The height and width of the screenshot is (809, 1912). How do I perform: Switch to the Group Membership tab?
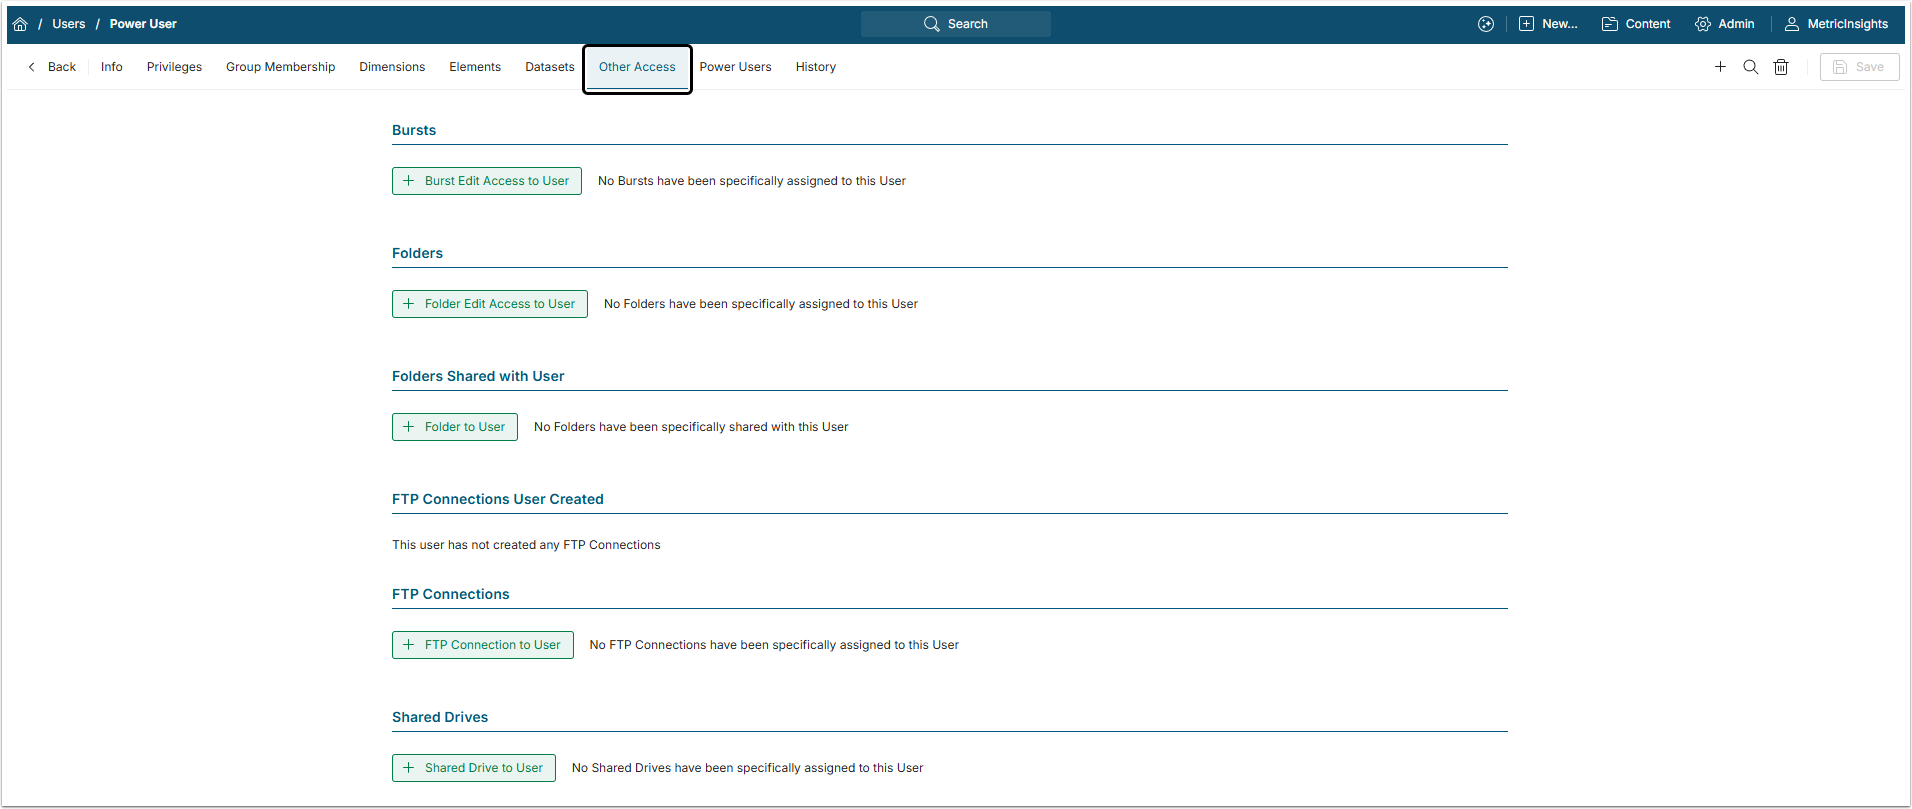[x=280, y=67]
